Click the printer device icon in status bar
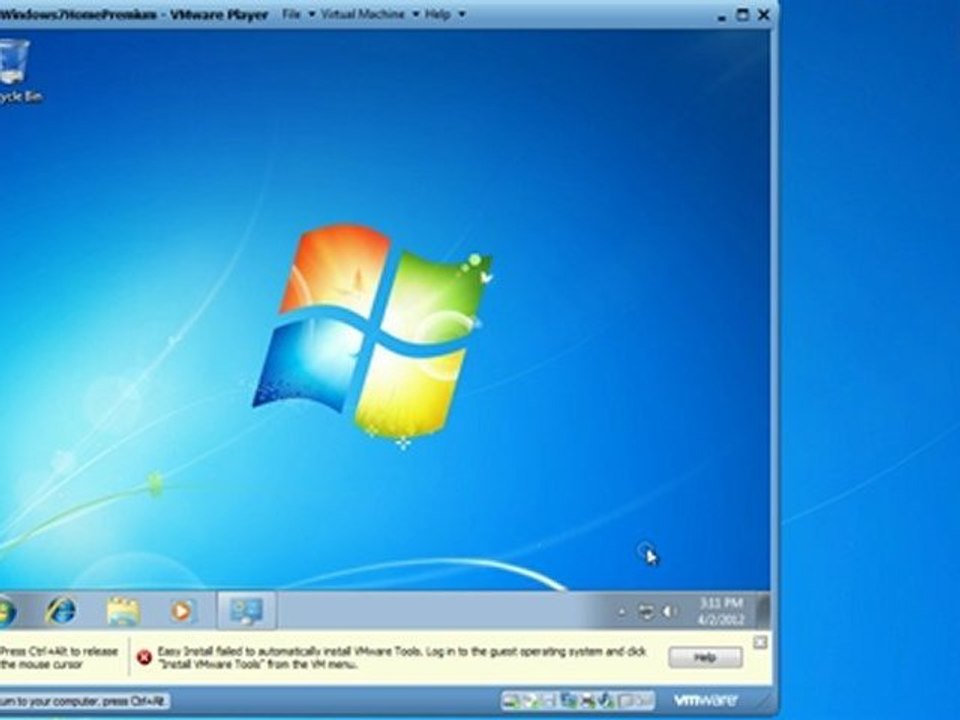This screenshot has width=960, height=720. pyautogui.click(x=587, y=700)
